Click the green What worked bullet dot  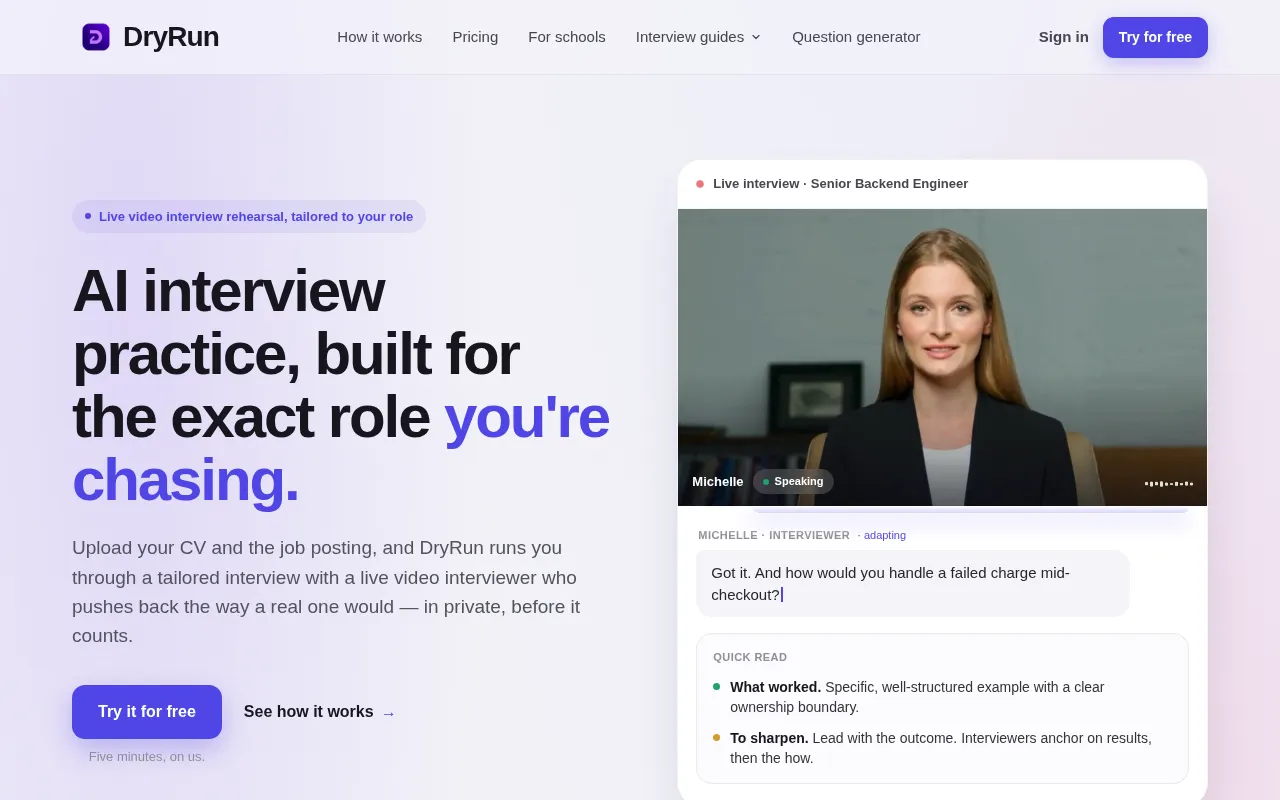pos(716,686)
